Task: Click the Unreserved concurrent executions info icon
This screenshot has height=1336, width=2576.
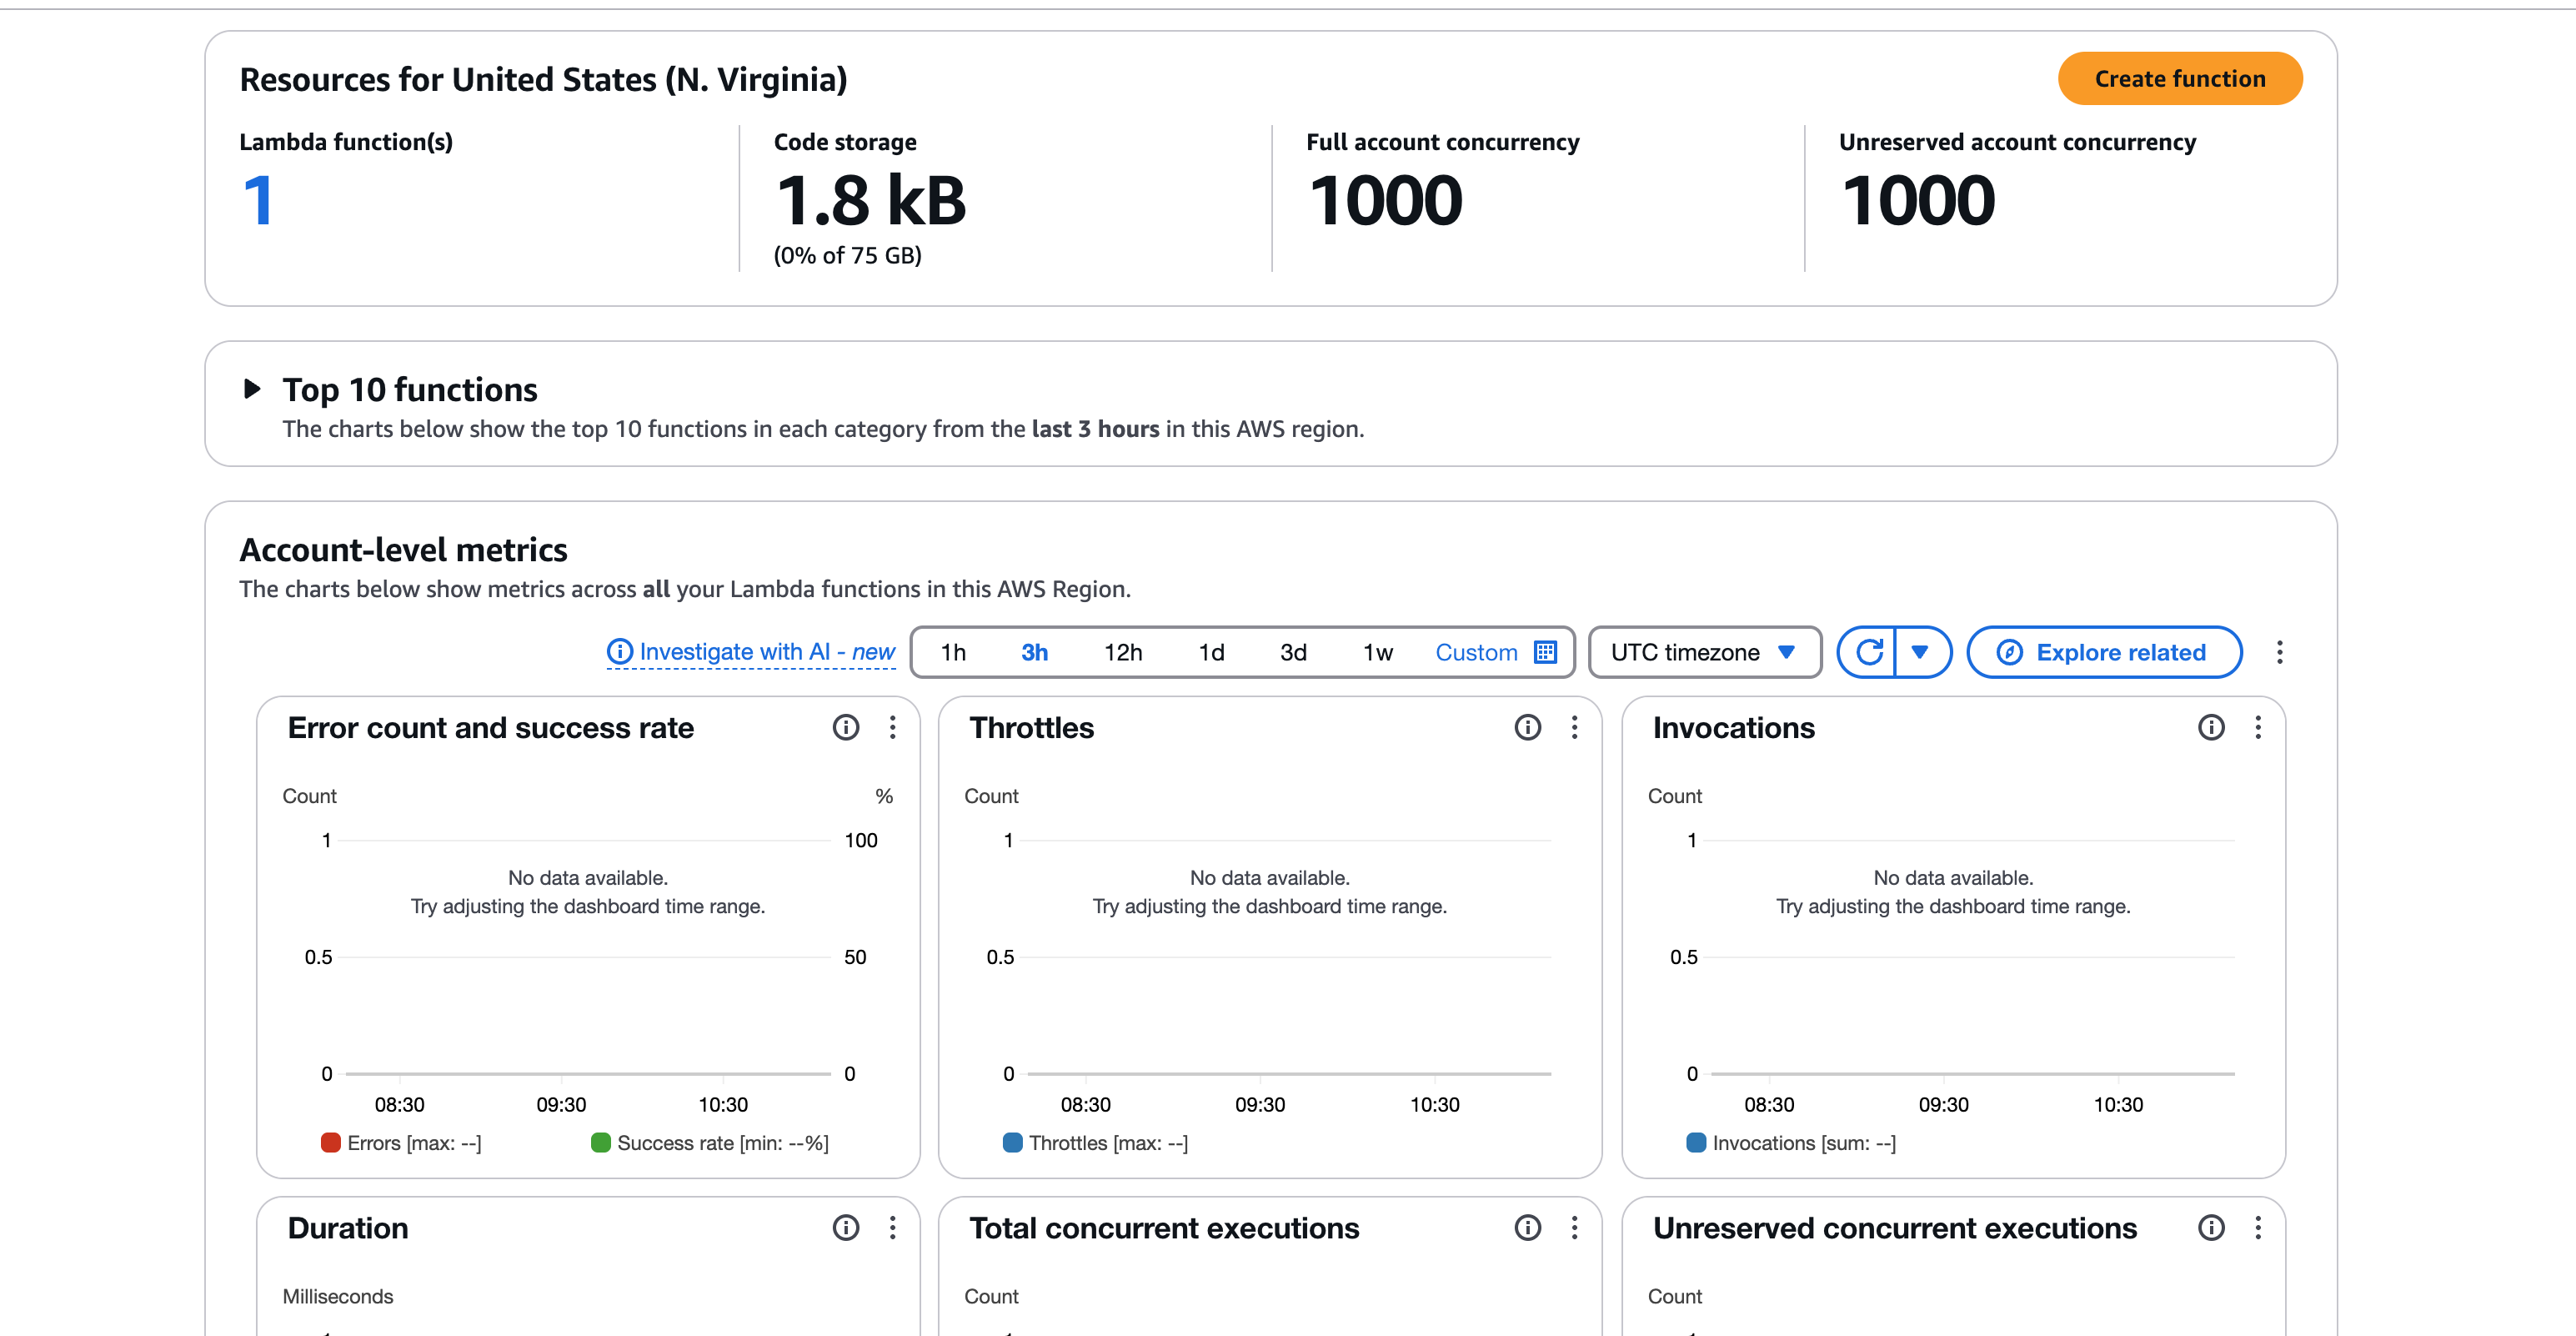Action: pos(2210,1227)
